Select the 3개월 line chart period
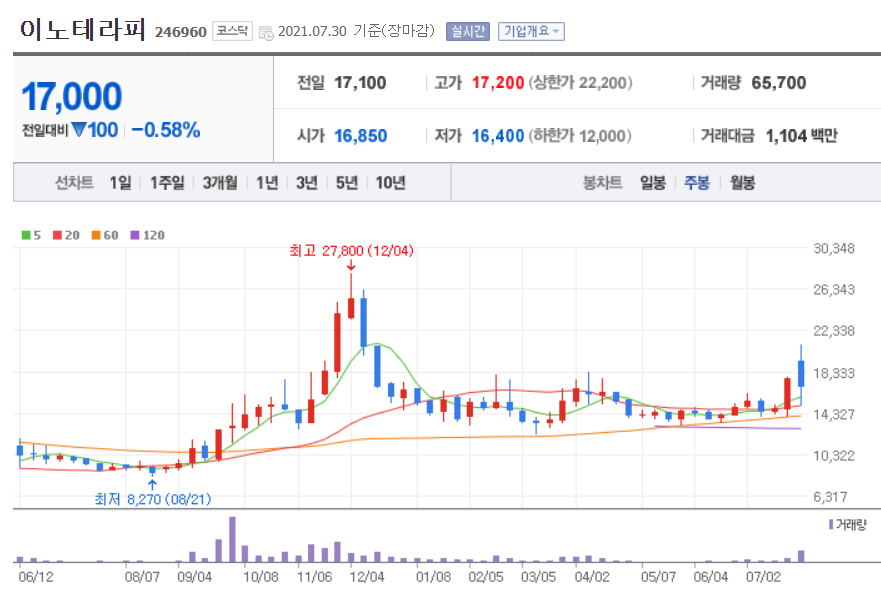881x600 pixels. point(220,183)
